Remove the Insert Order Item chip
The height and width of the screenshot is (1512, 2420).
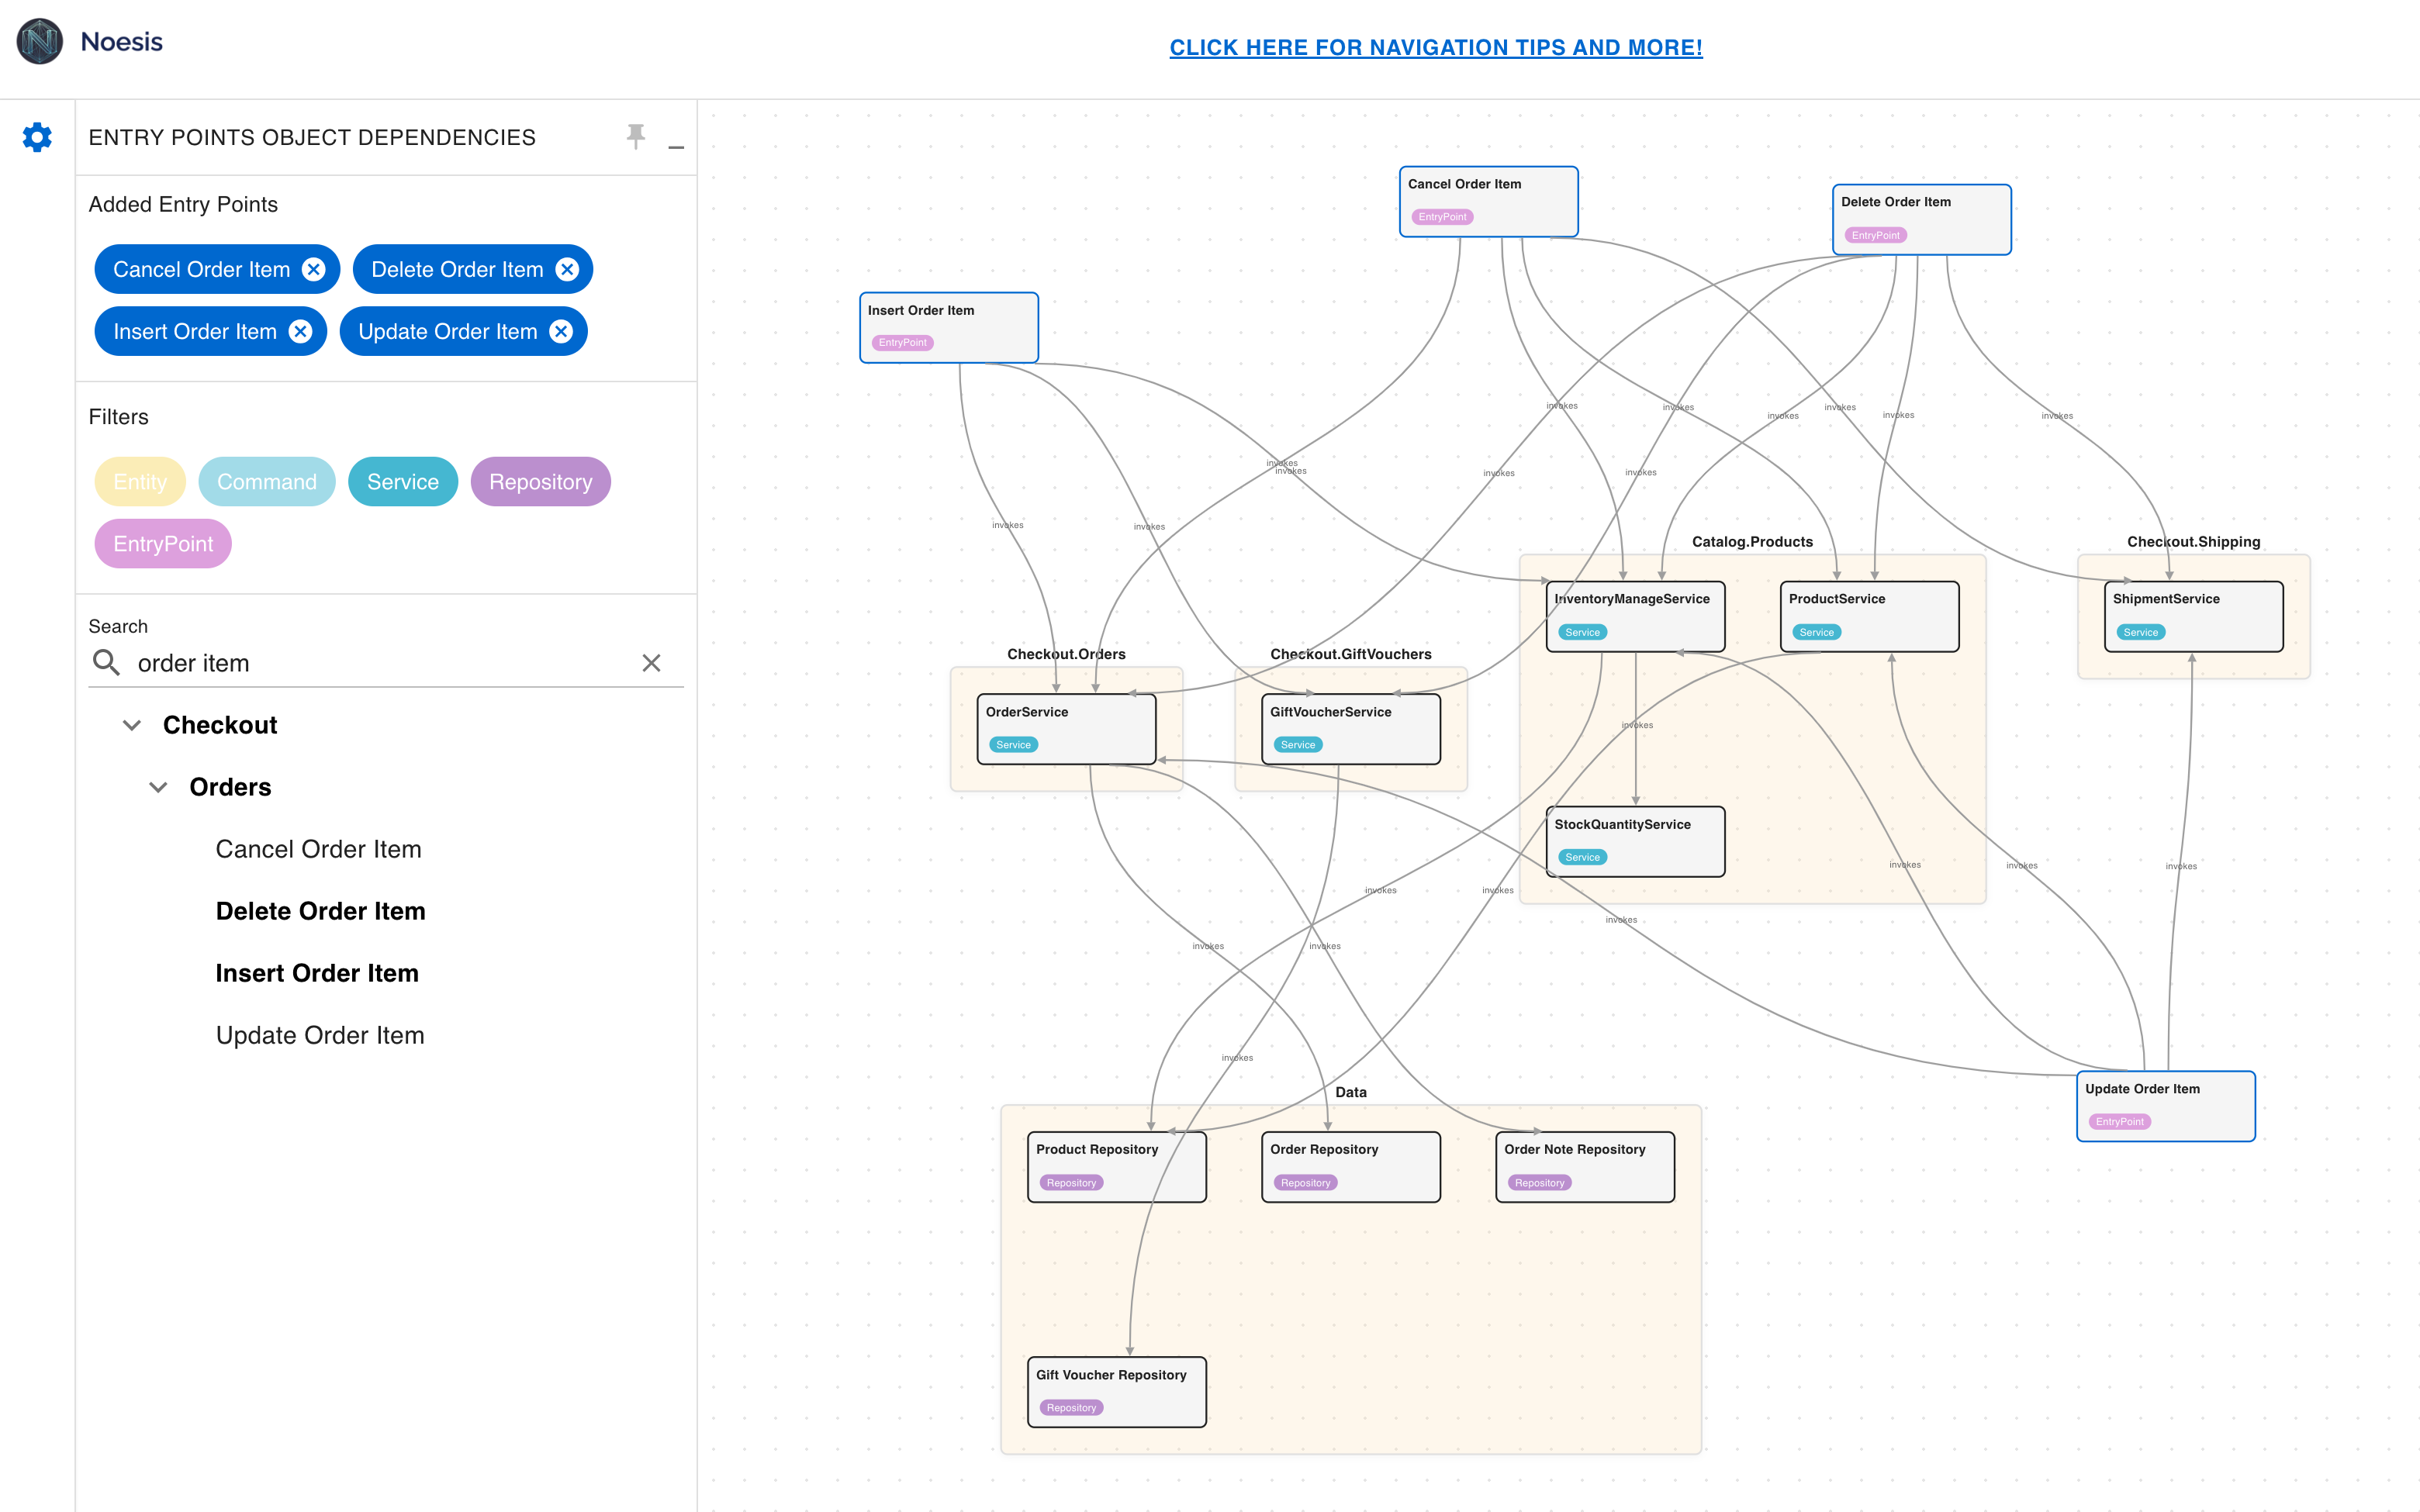tap(300, 331)
